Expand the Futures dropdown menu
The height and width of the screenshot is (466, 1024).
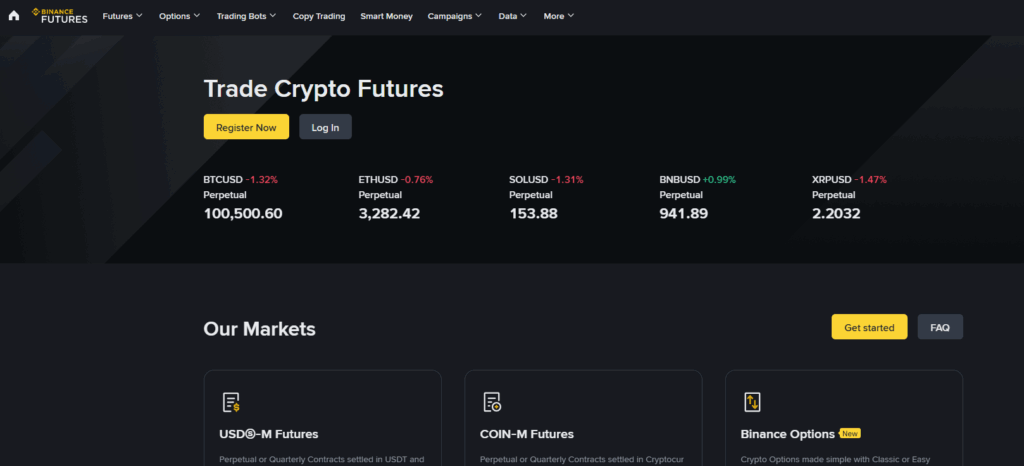(x=122, y=16)
